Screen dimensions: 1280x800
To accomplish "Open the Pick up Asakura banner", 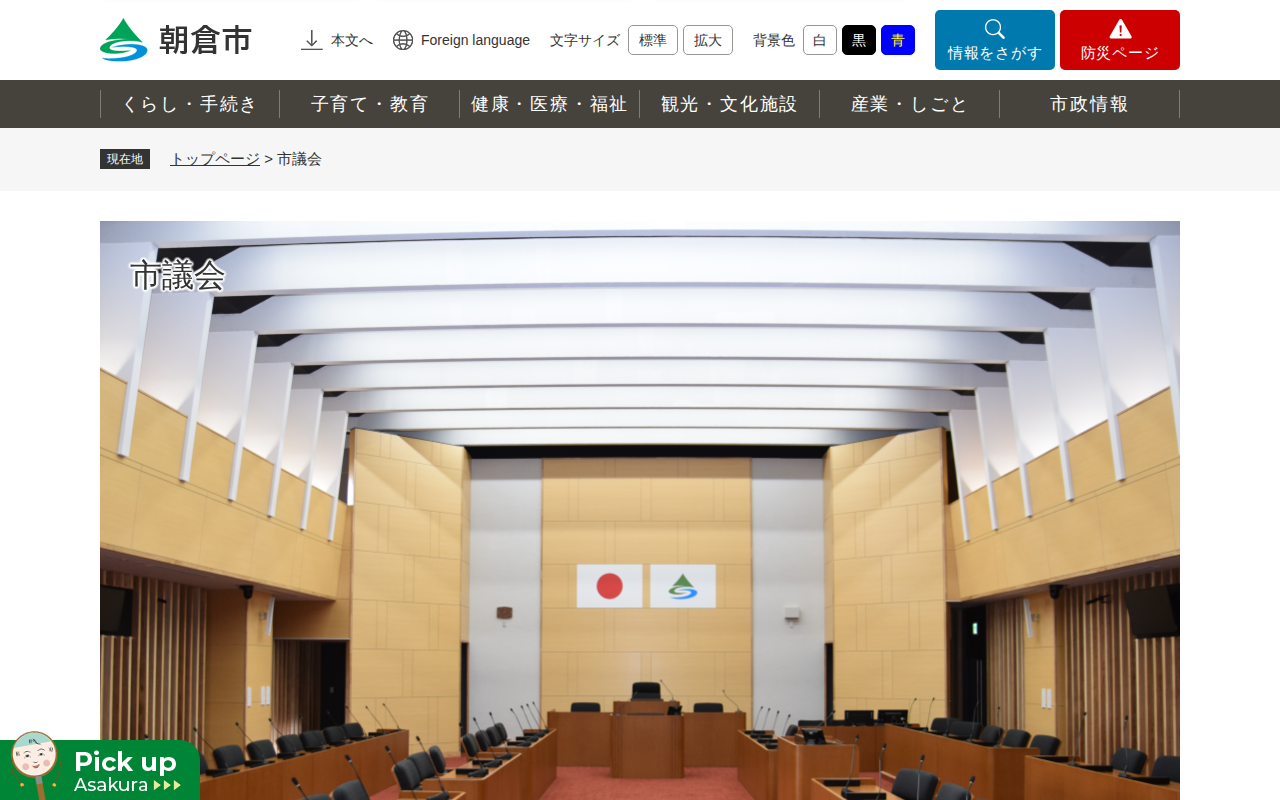I will pos(100,768).
